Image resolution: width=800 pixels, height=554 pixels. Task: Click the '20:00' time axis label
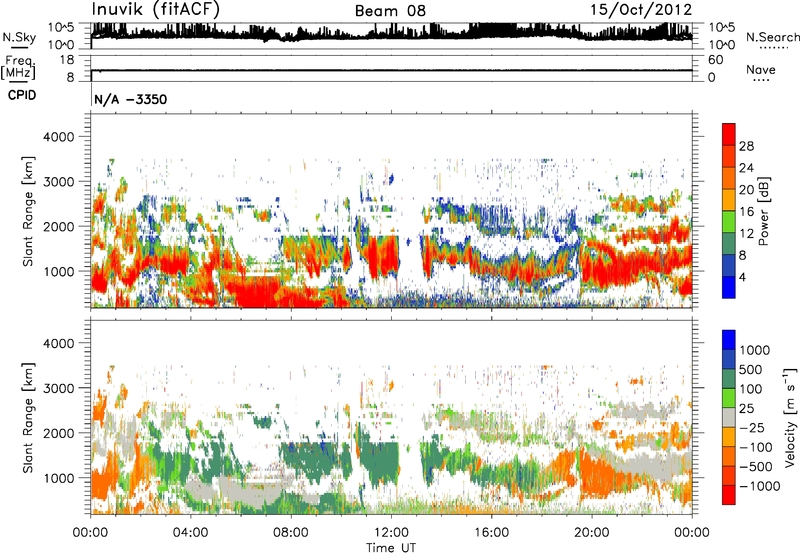(591, 533)
